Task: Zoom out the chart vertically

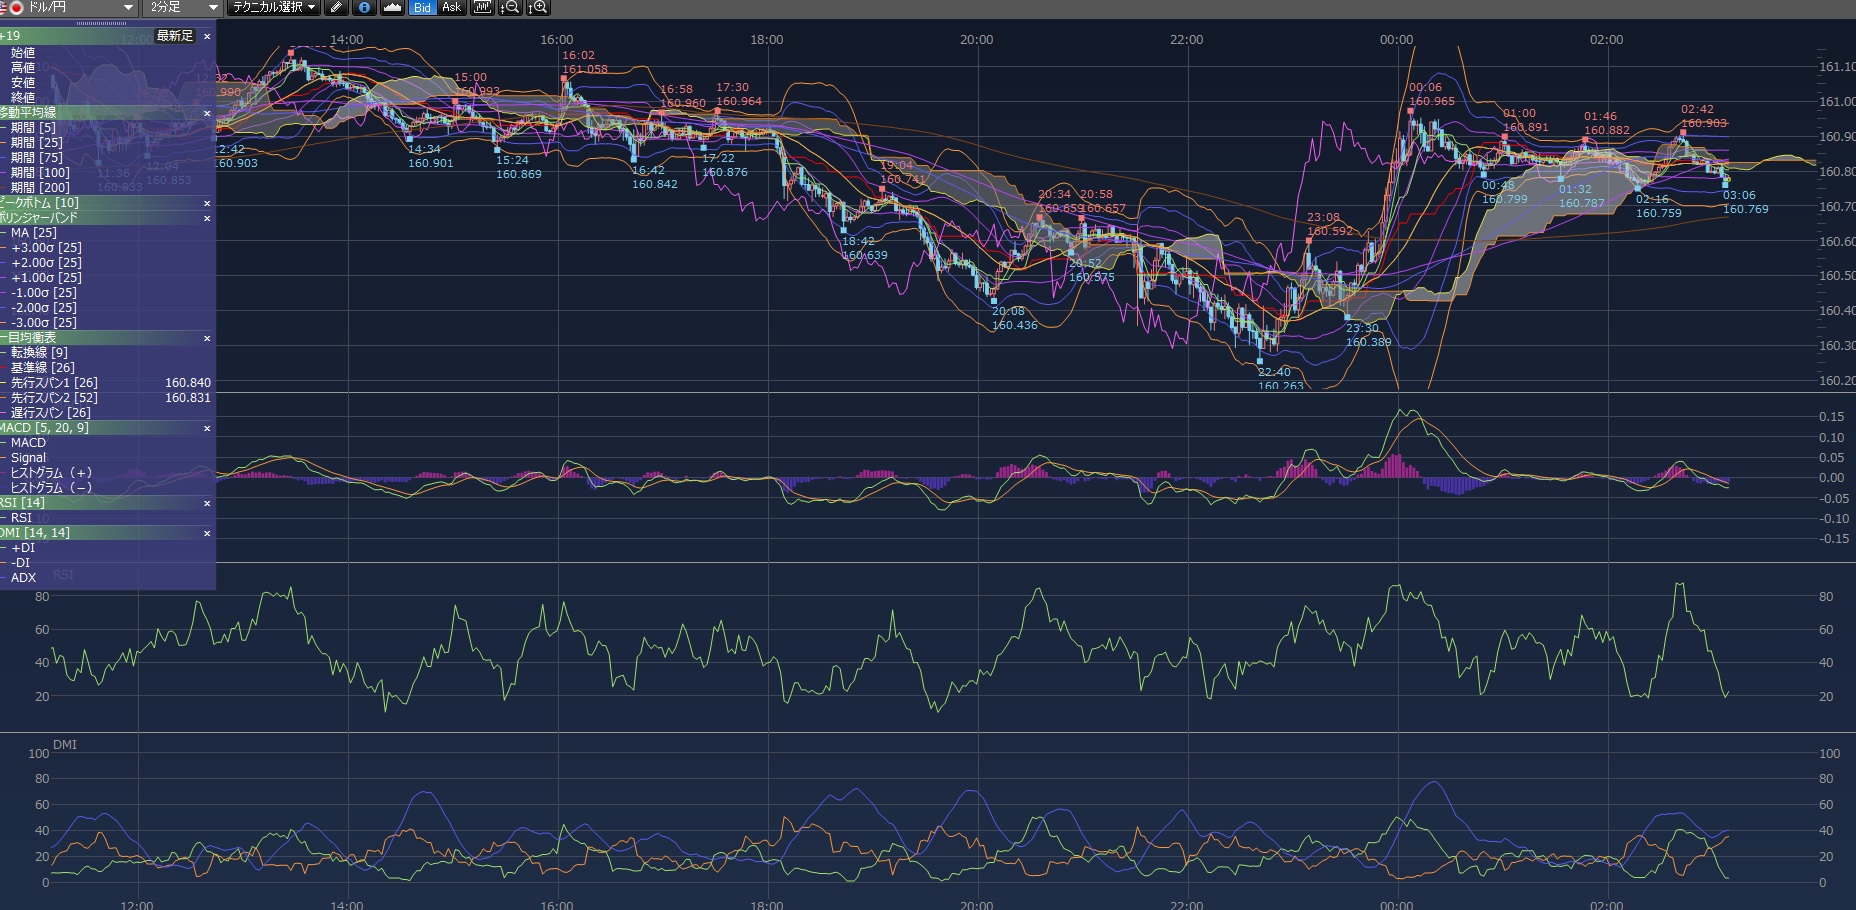Action: click(x=511, y=8)
